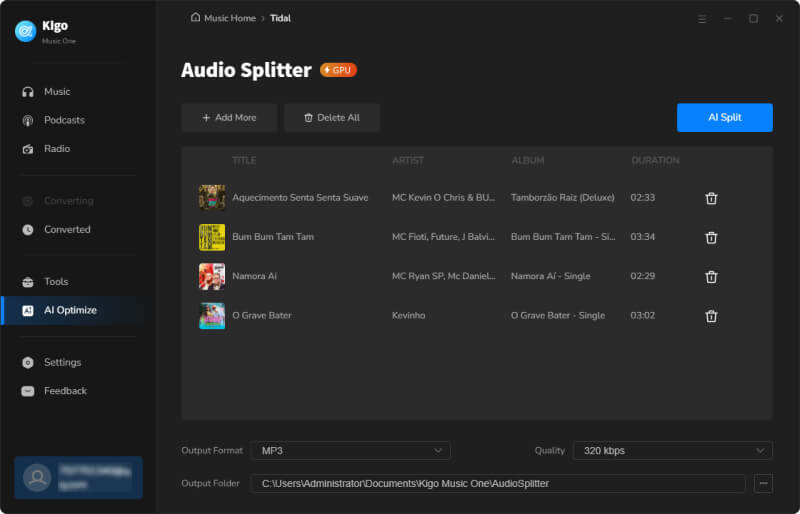Select the 'O Grave Bater' title text
This screenshot has width=800, height=514.
coord(262,315)
